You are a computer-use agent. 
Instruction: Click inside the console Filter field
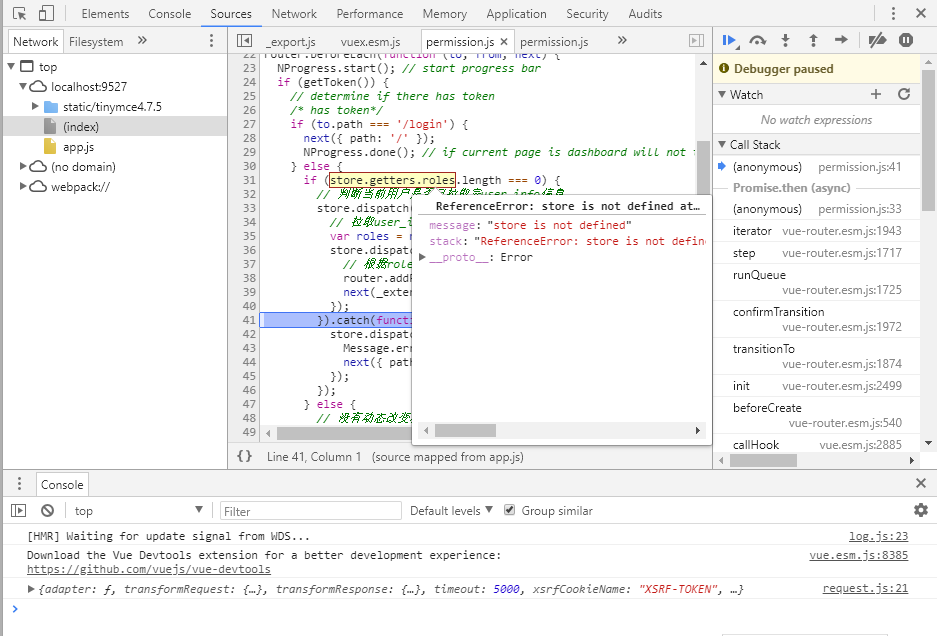310,510
